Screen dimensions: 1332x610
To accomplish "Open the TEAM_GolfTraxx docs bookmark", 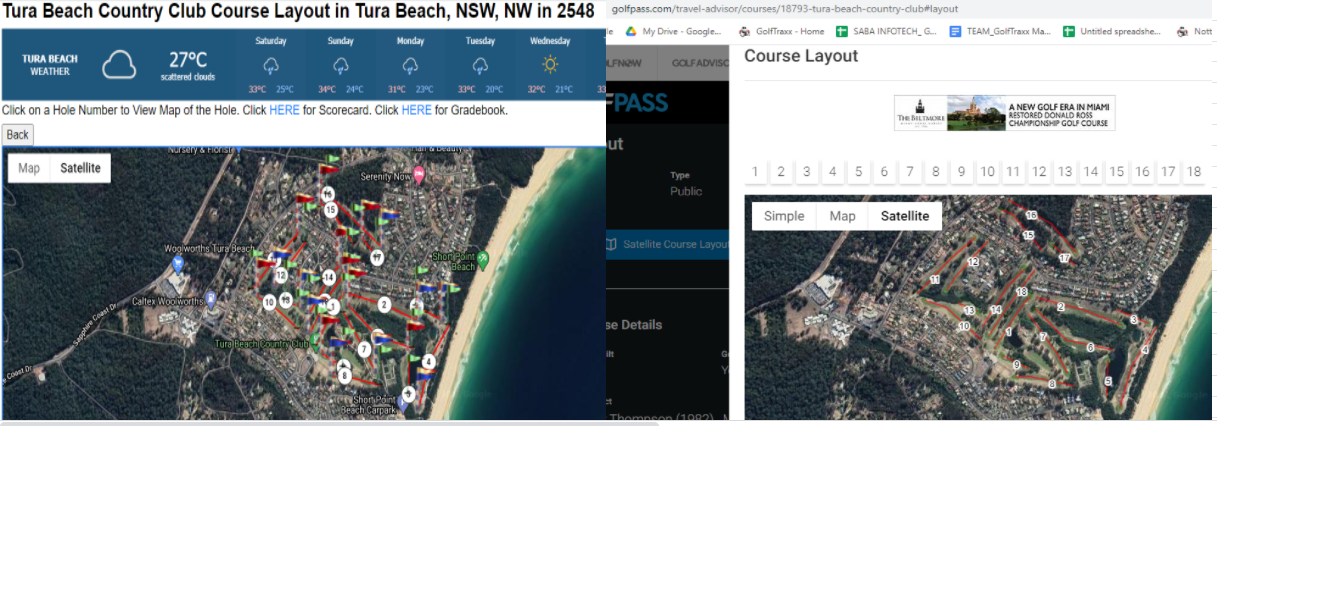I will (1000, 31).
